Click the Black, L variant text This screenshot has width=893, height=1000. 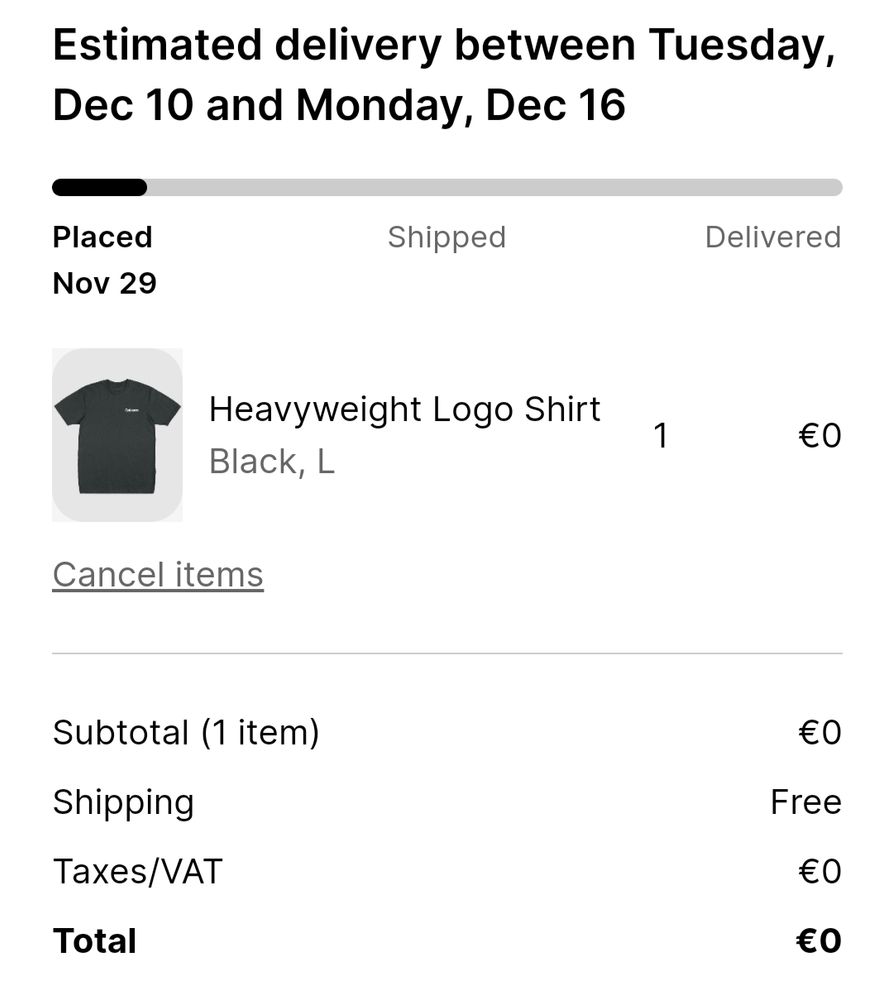[x=272, y=462]
